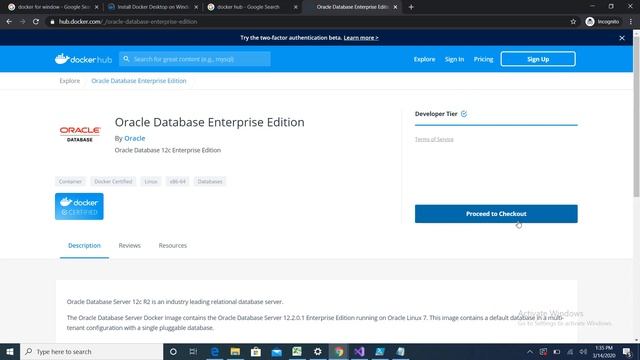Open the Oracle publisher link
Image resolution: width=640 pixels, height=360 pixels.
[135, 138]
